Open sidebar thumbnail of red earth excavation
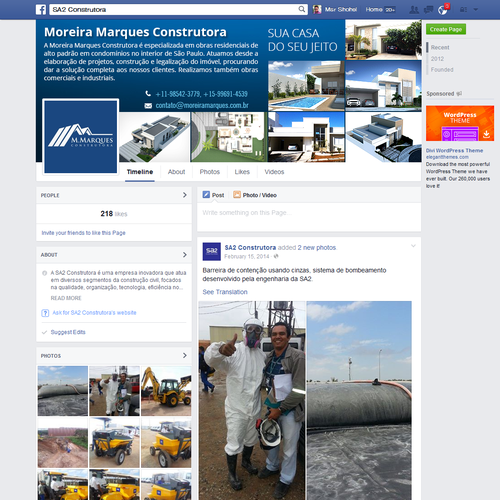The image size is (500, 500). [63, 442]
